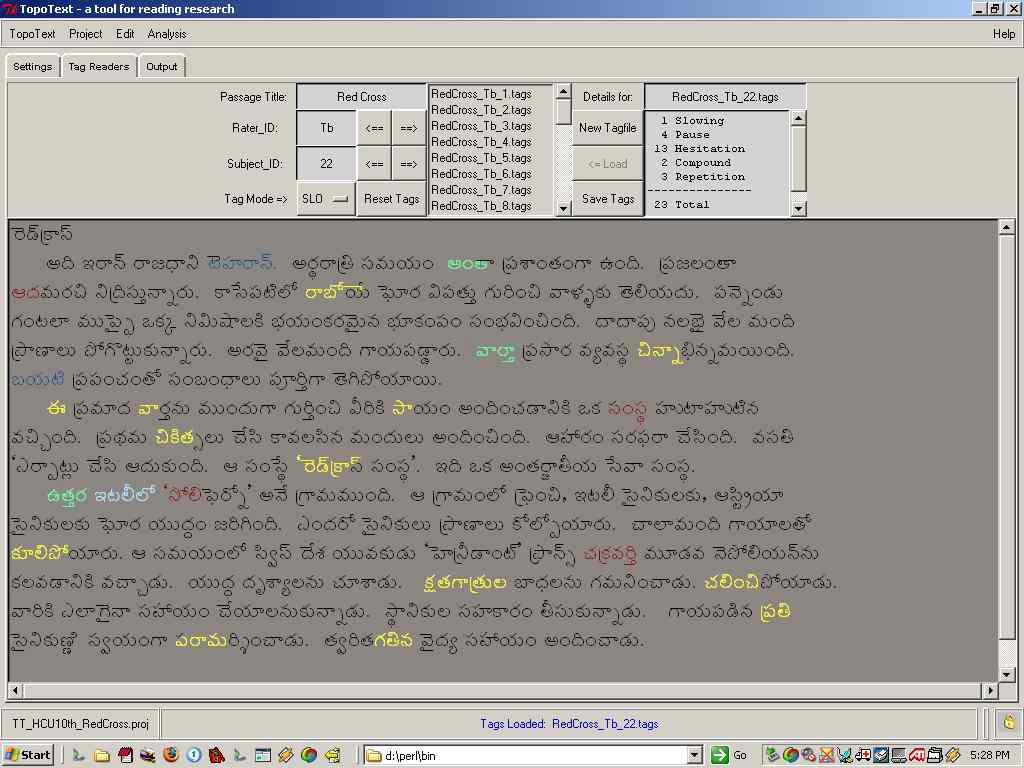Click the passage horizontal scroll left arrow
Image resolution: width=1024 pixels, height=768 pixels.
15,690
